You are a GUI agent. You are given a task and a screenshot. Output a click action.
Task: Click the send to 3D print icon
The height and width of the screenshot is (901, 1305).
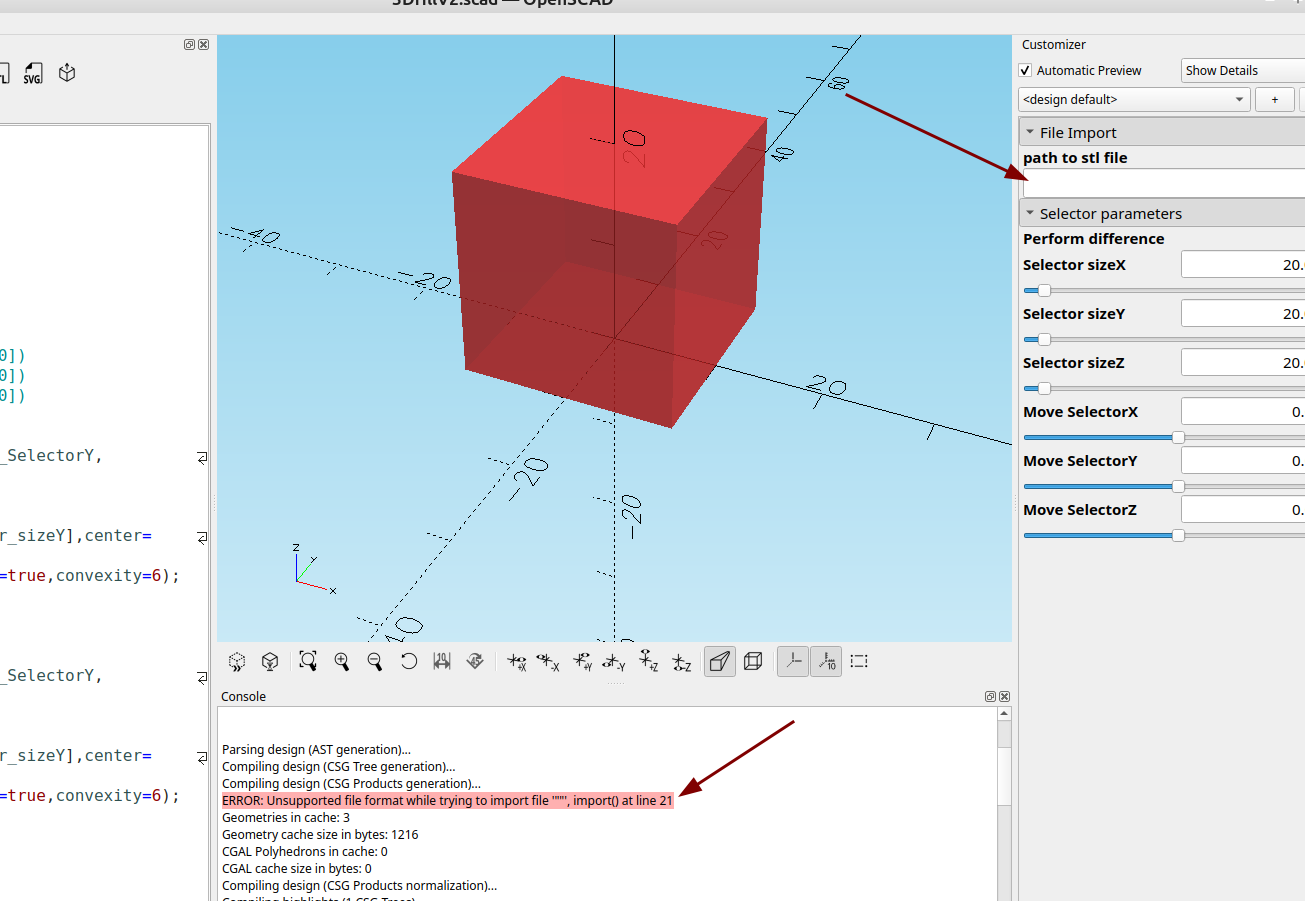[67, 73]
